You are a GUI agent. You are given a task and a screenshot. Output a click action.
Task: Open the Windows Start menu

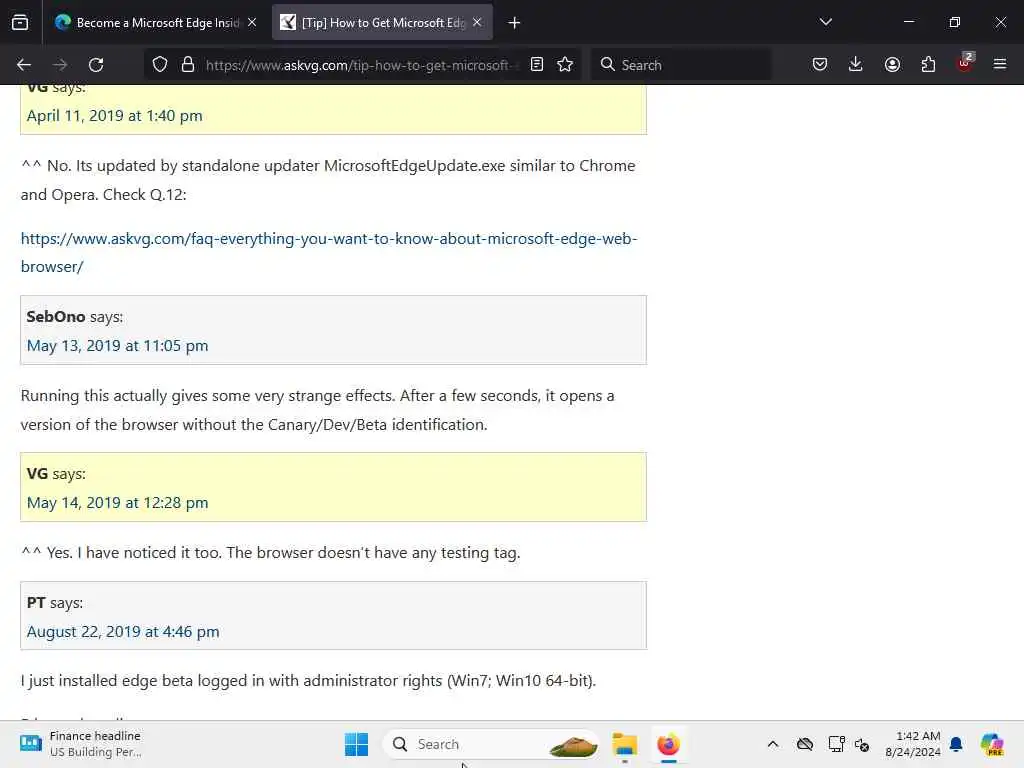[357, 744]
